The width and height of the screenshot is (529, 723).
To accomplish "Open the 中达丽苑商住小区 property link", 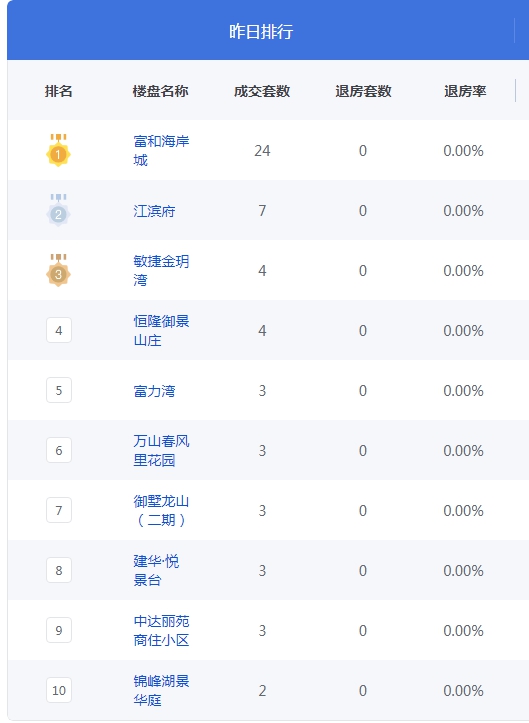I will pyautogui.click(x=161, y=630).
